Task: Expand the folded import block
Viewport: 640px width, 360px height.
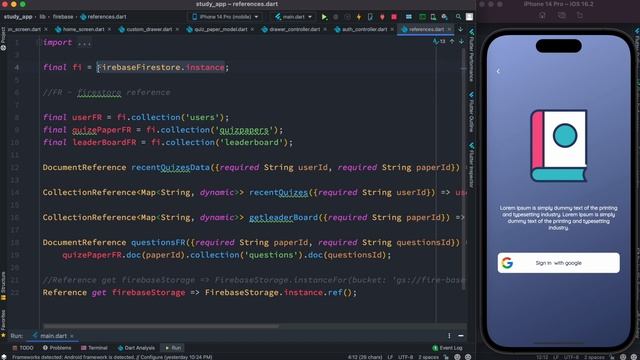Action: [84, 42]
